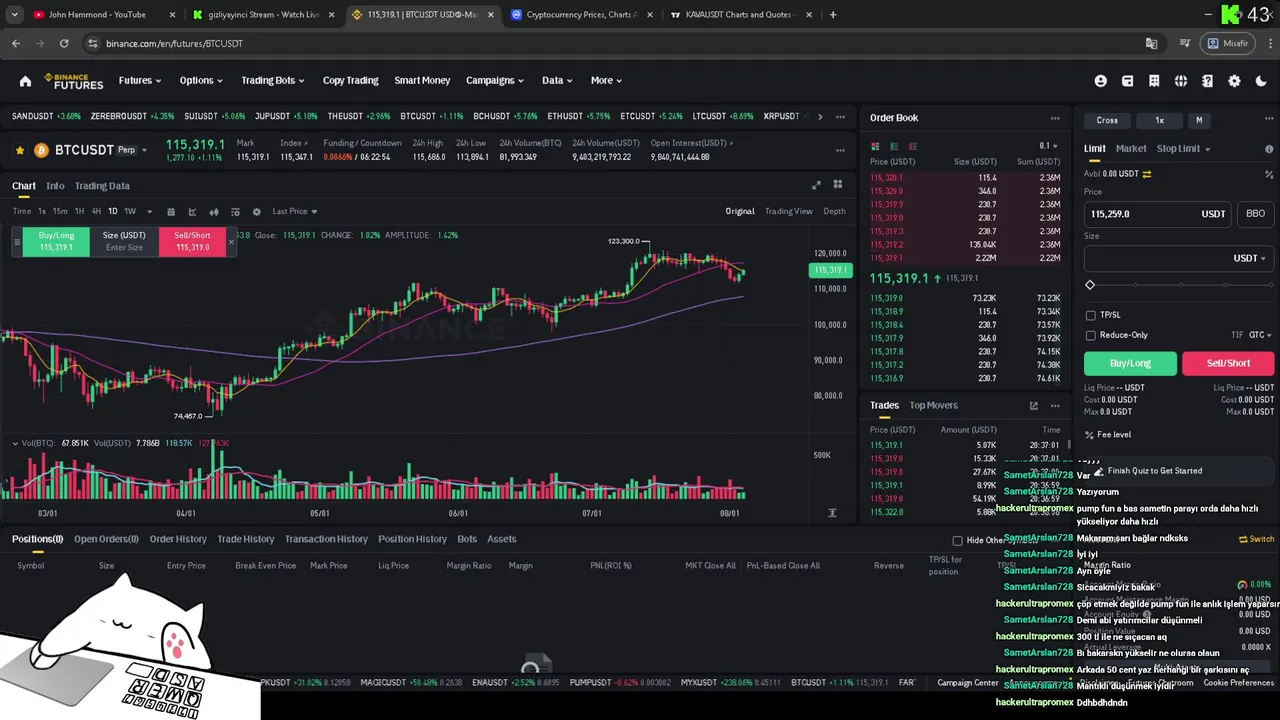
Task: Expand the Stop Limit order type dropdown
Action: point(1183,149)
